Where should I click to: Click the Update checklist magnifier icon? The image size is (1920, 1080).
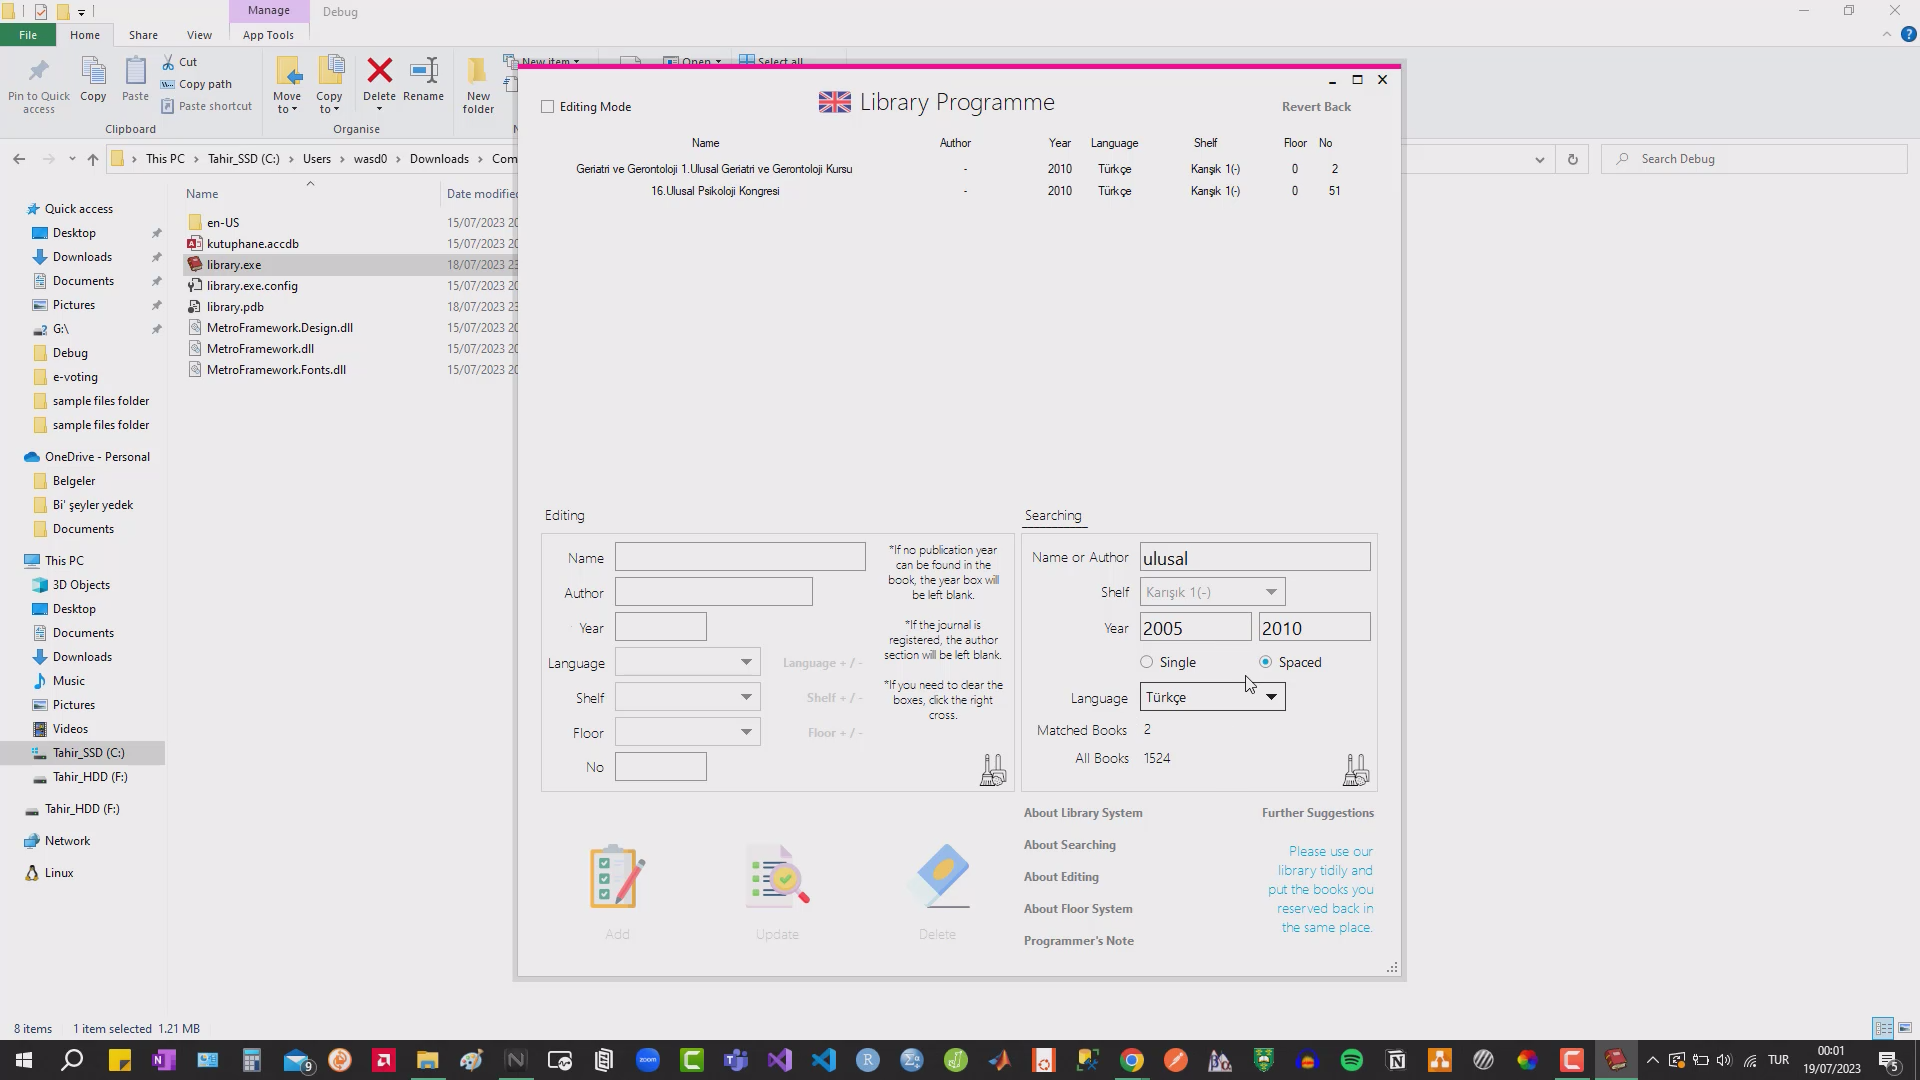[x=777, y=876]
